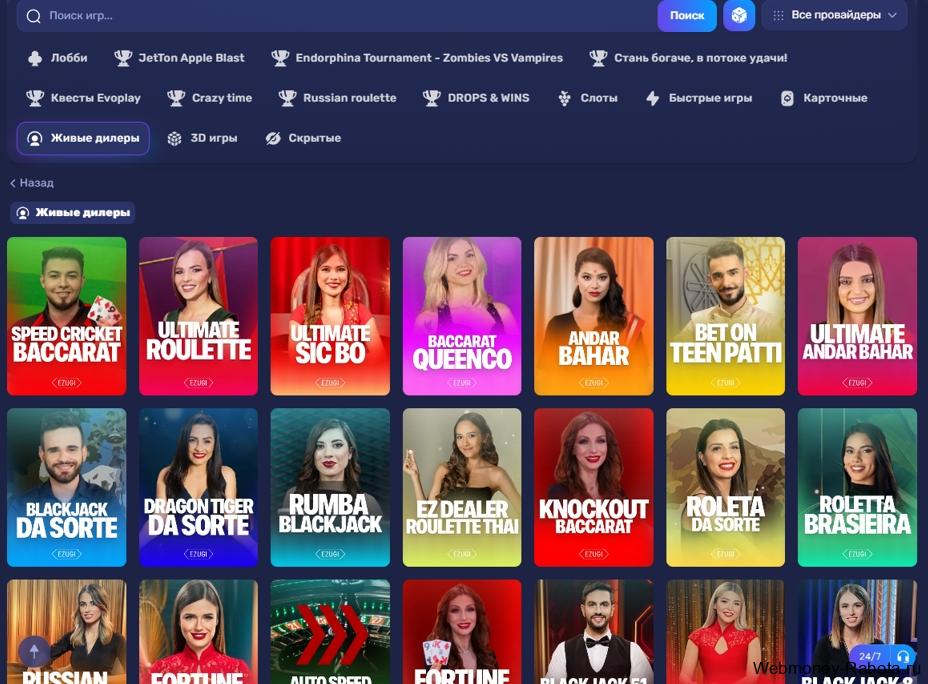Open Ultimate Andar Bahar game card
This screenshot has height=684, width=928.
click(858, 316)
